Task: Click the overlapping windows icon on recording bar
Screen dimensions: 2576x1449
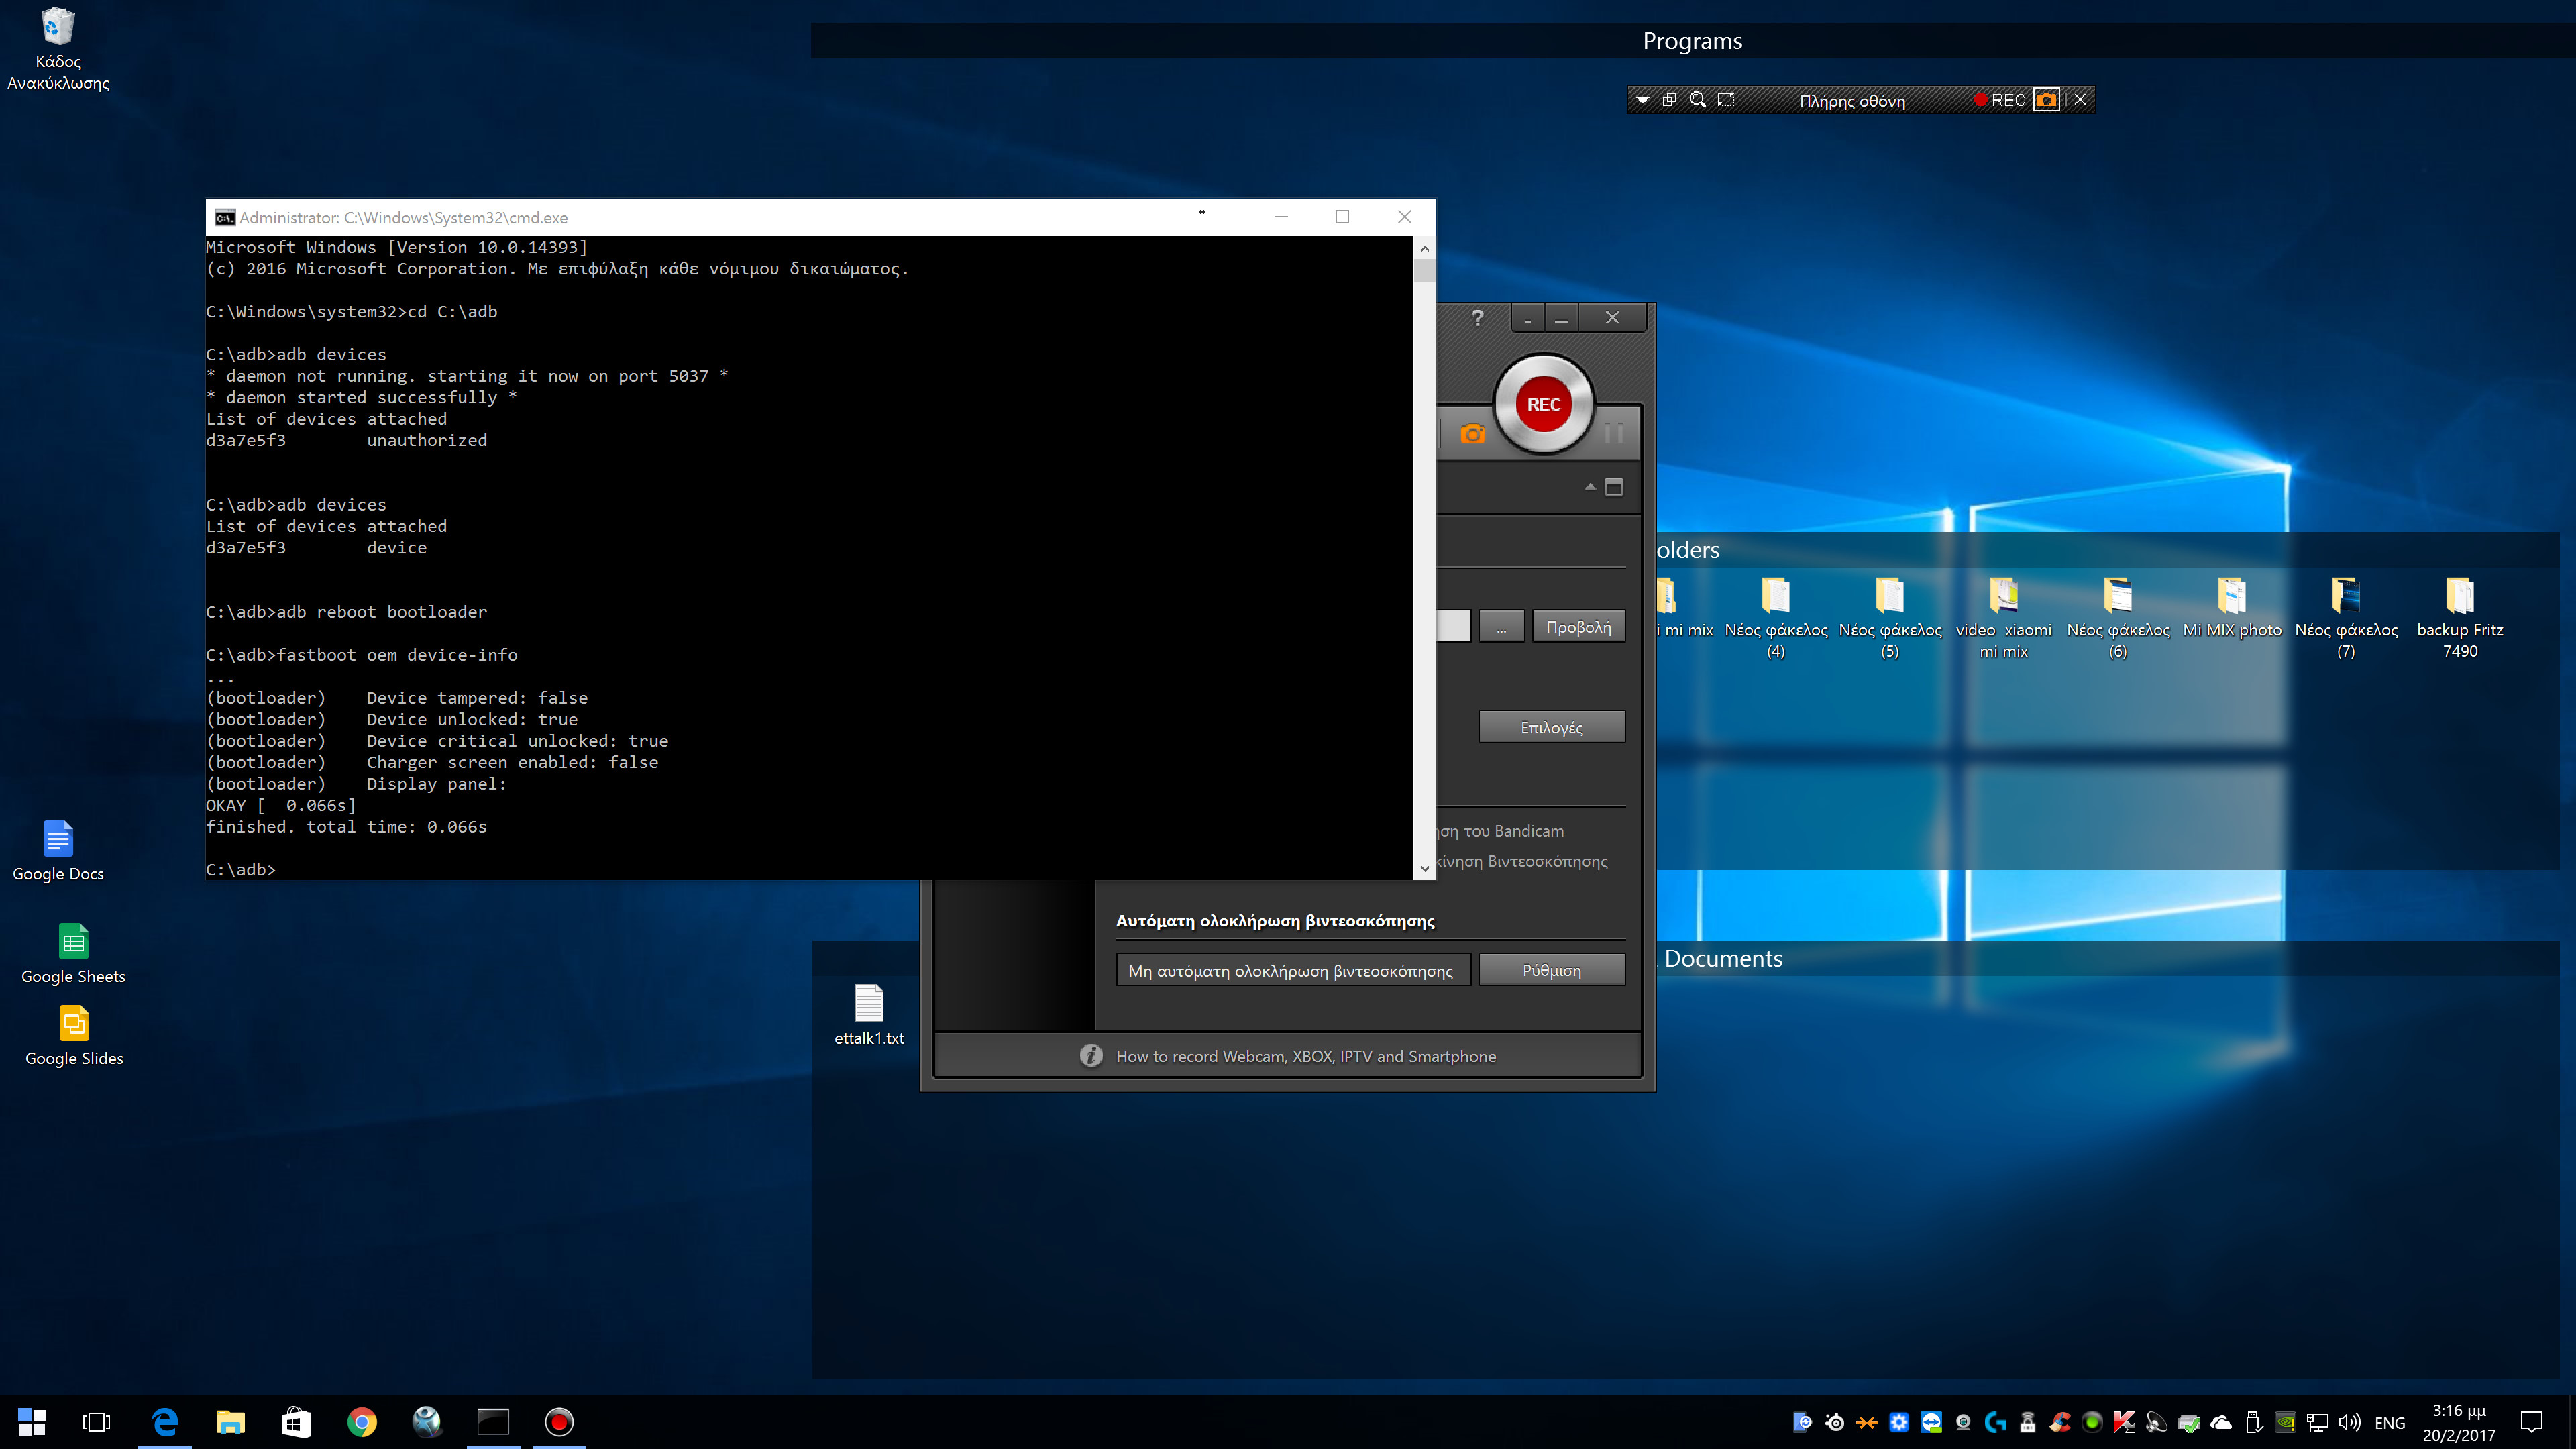Action: click(x=1669, y=99)
